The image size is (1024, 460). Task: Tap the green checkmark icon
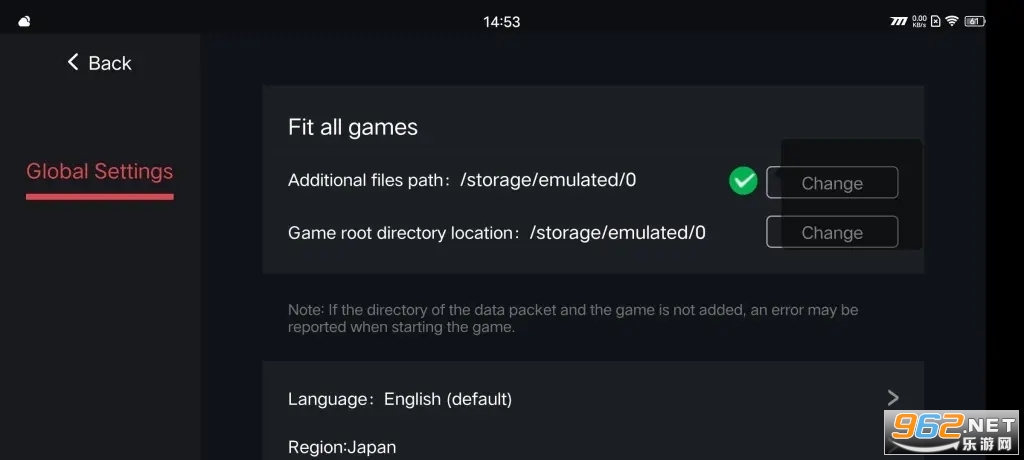743,181
